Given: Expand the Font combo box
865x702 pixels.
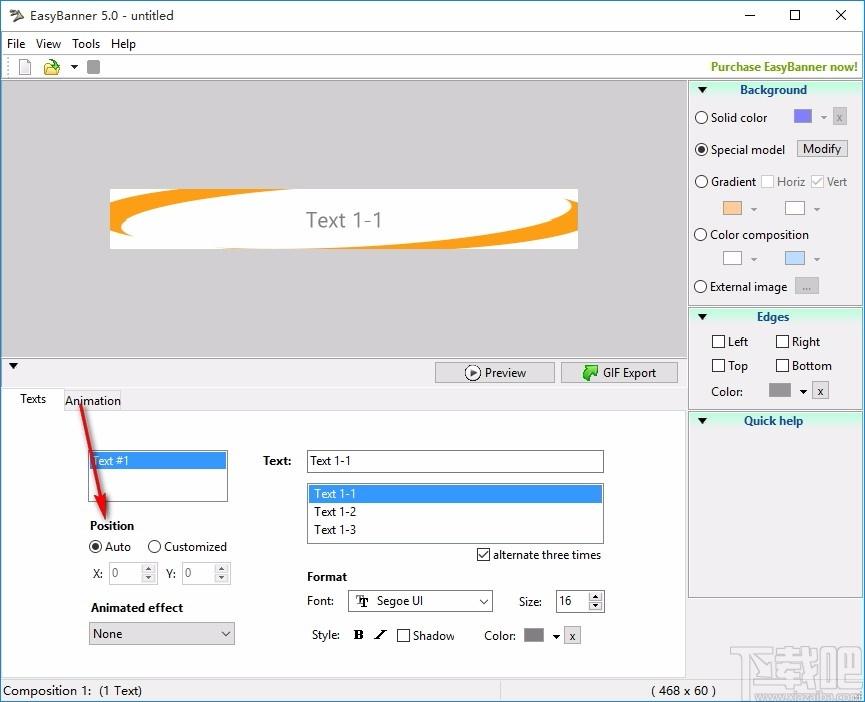Looking at the screenshot, I should coord(420,601).
